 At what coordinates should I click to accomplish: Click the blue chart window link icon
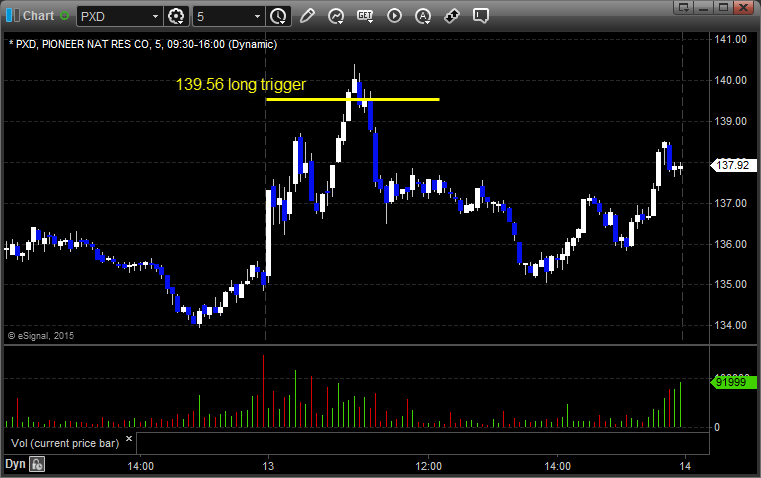pos(12,16)
